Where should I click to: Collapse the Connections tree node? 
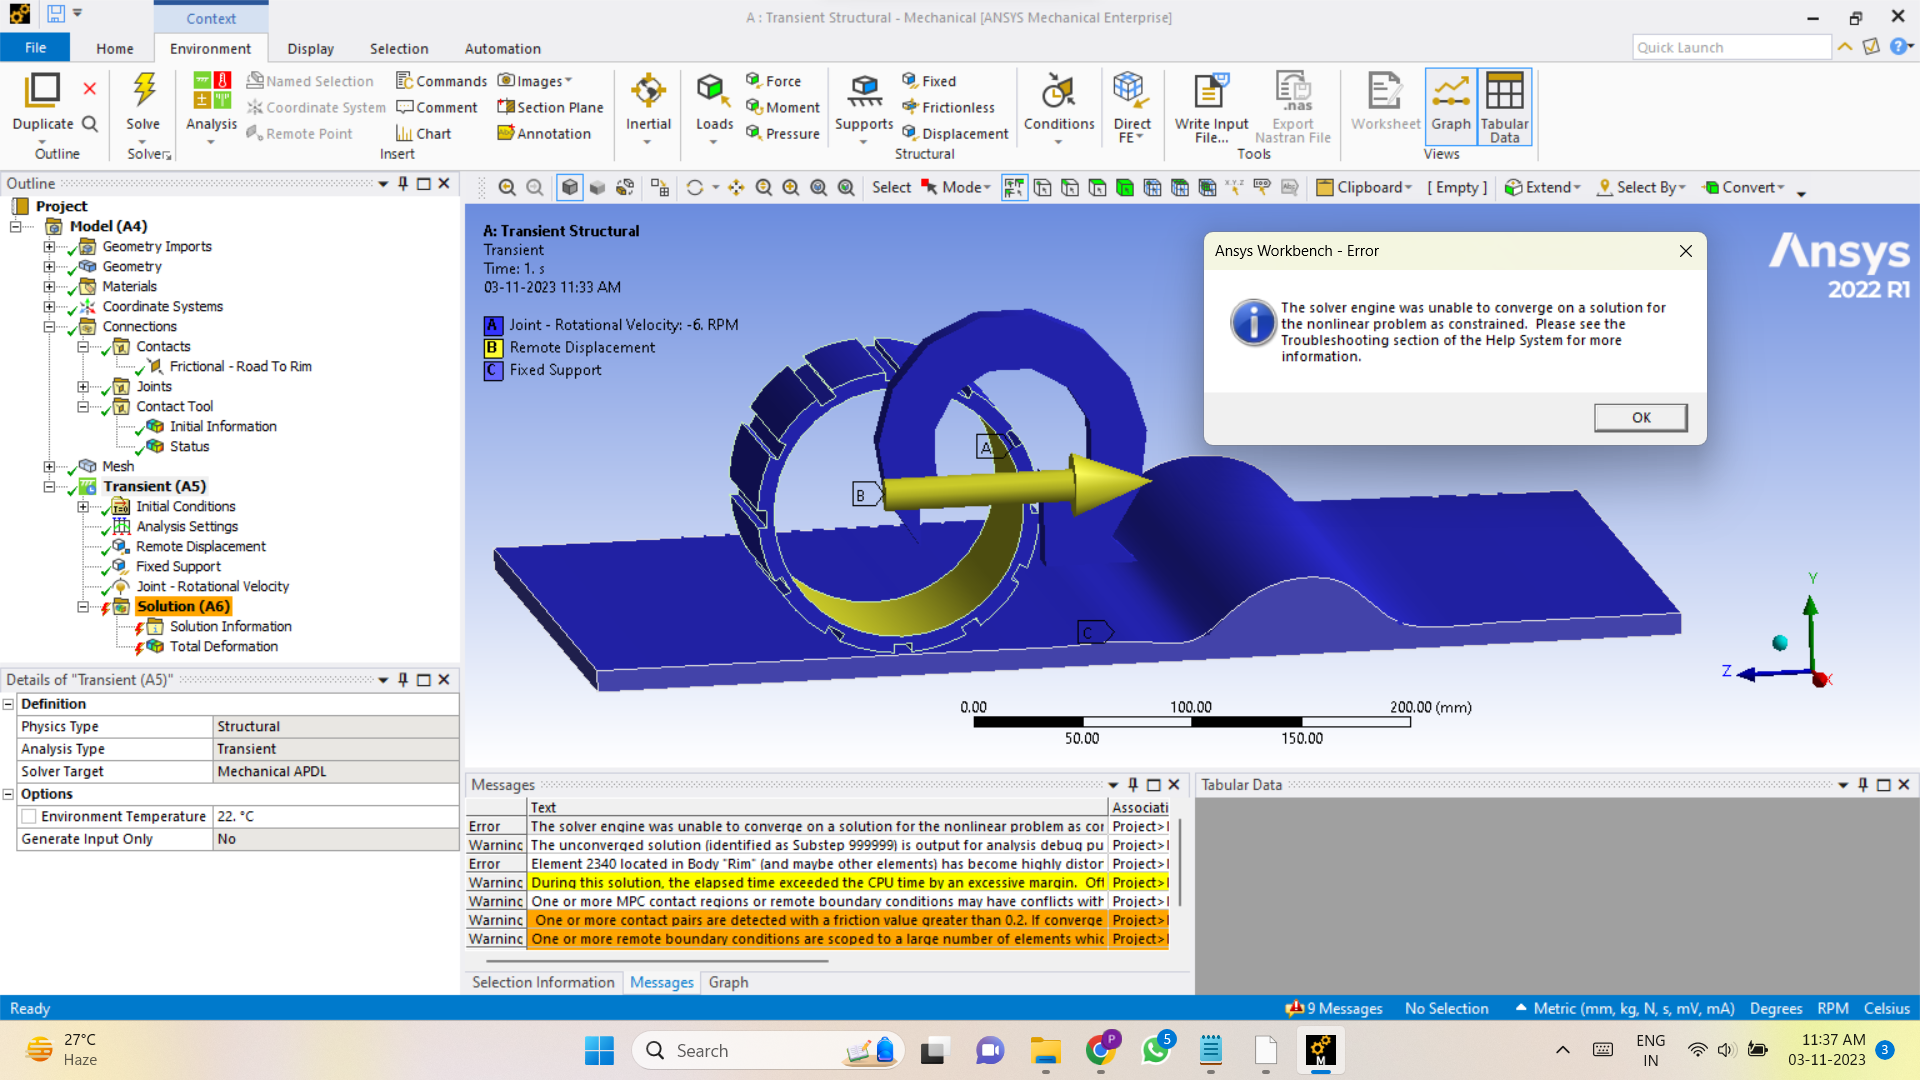point(49,327)
